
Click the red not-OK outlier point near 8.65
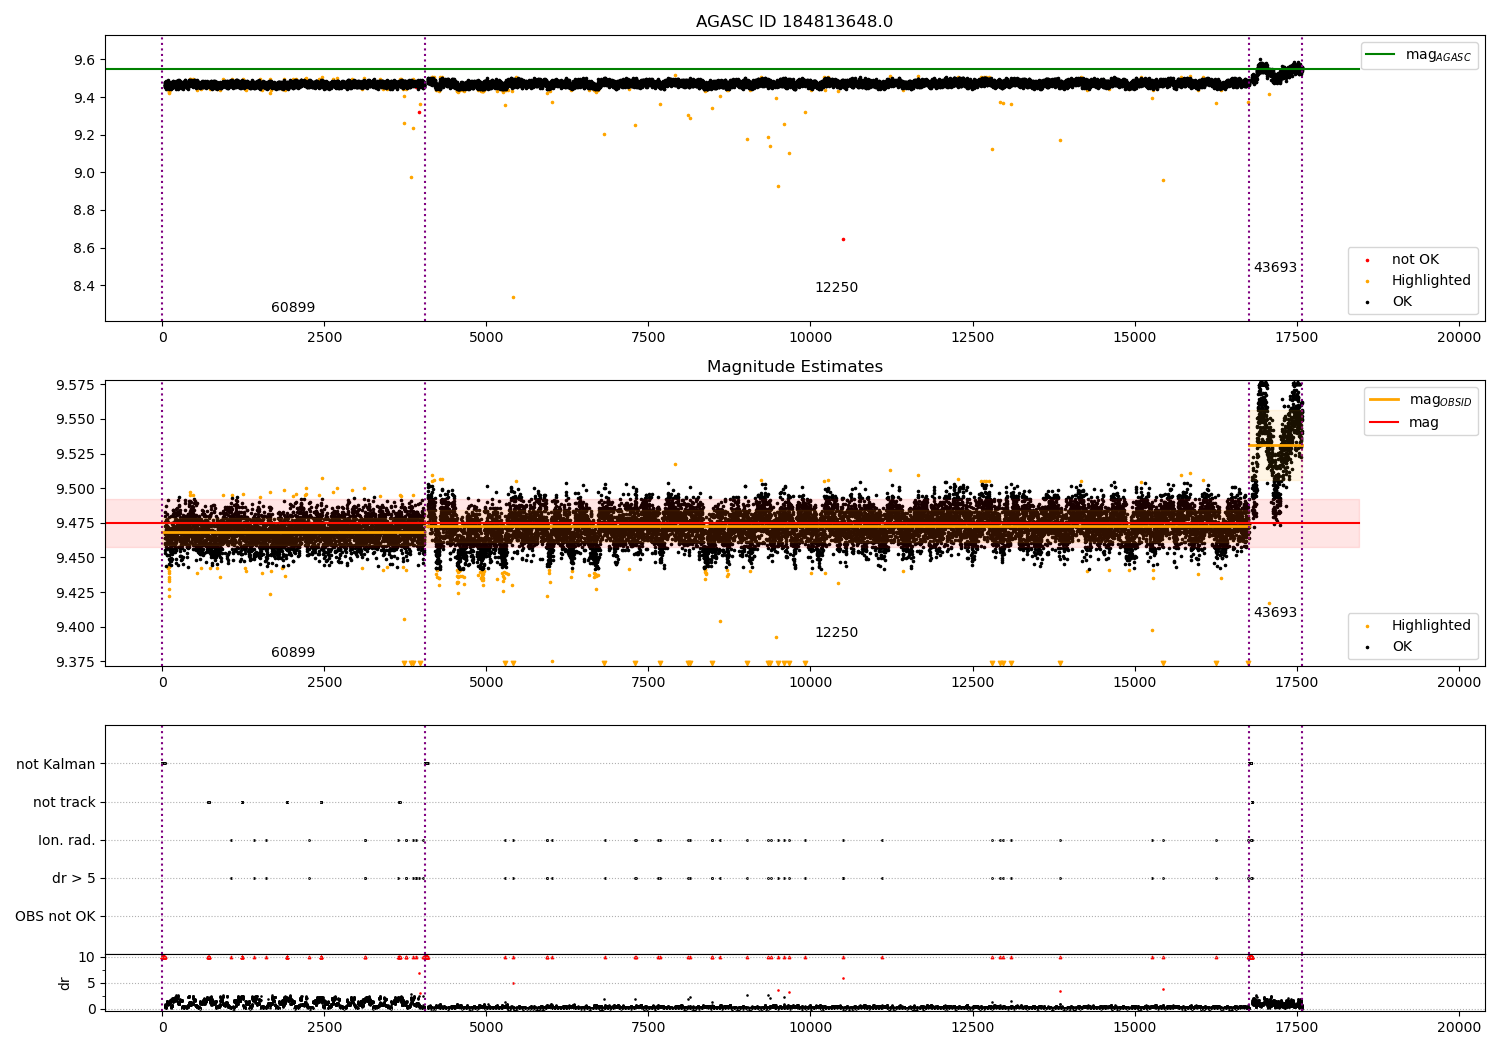(843, 239)
